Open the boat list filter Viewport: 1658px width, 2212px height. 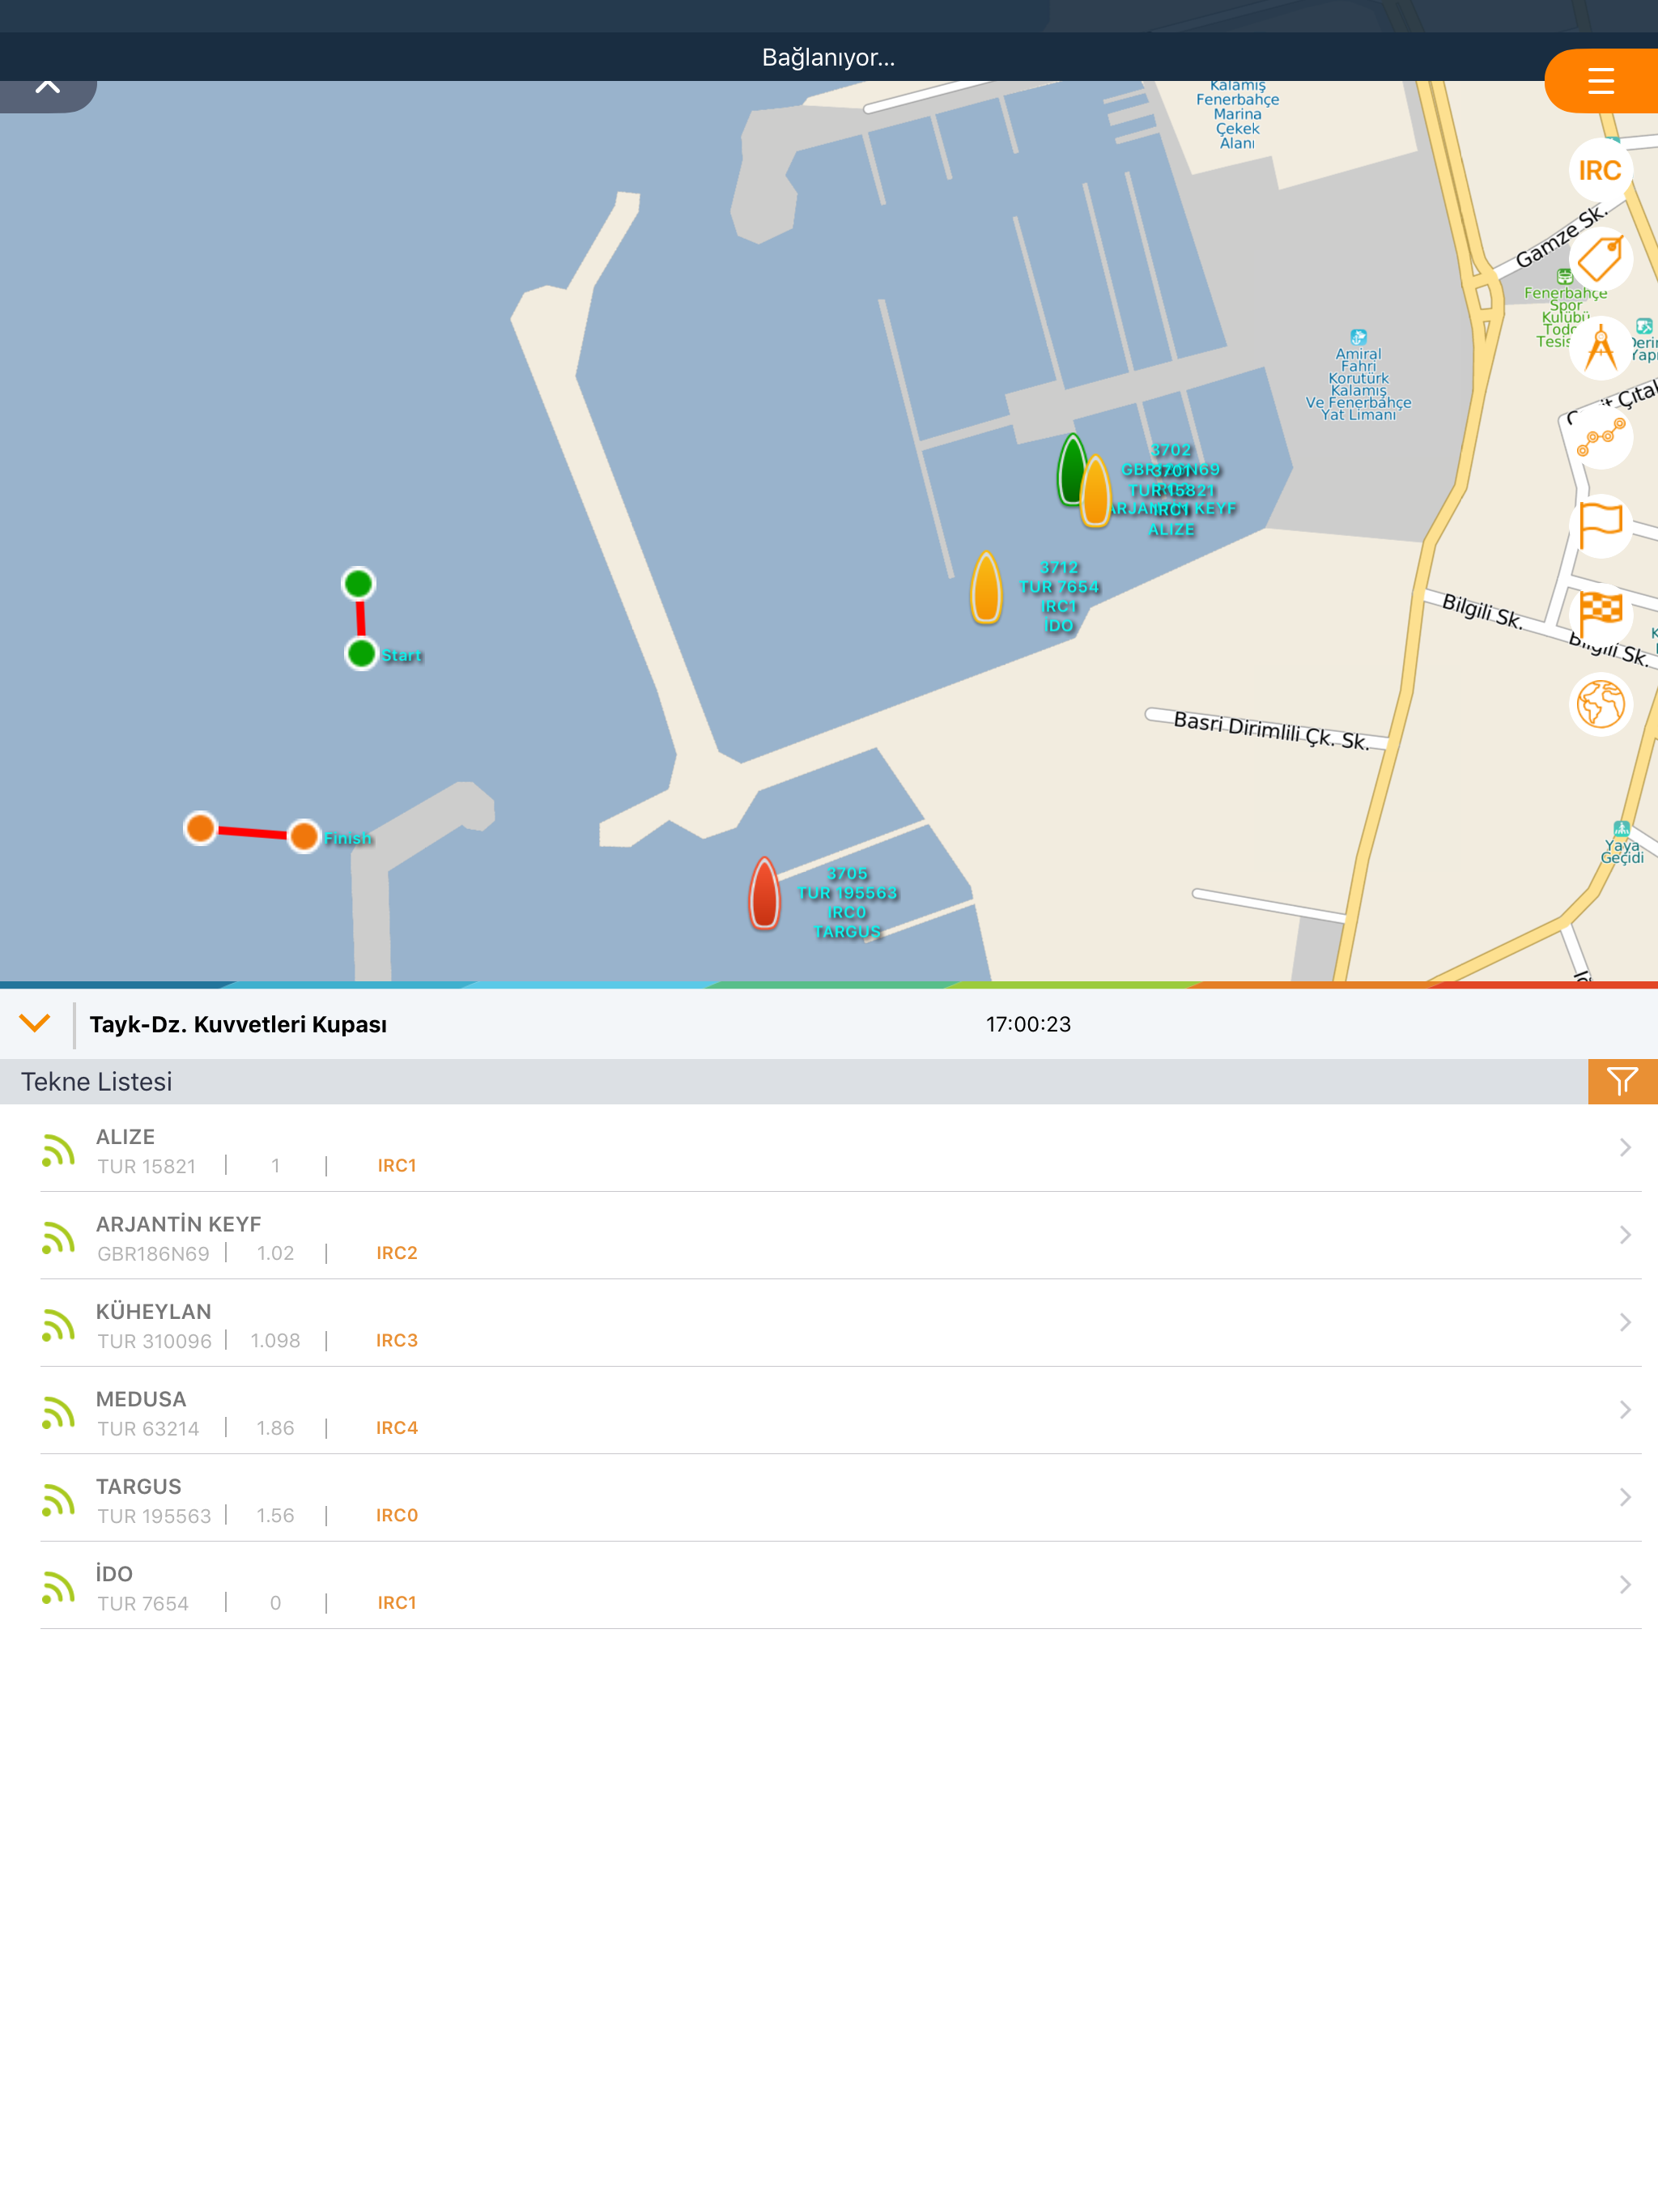[x=1621, y=1081]
